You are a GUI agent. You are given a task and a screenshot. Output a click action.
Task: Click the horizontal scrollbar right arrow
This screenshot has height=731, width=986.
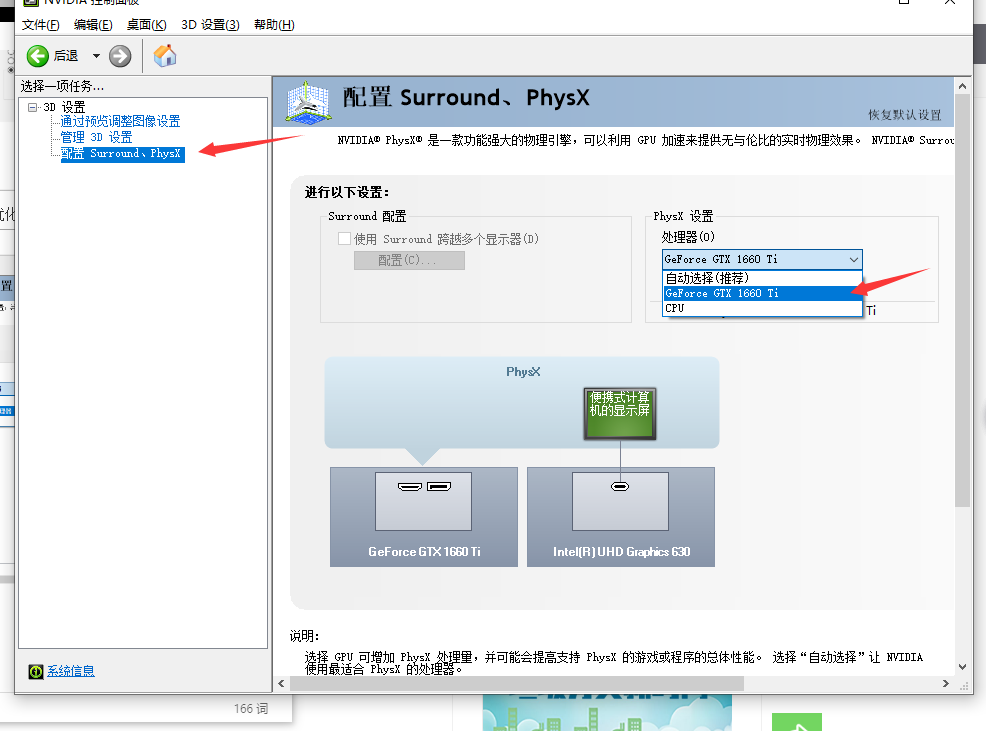click(946, 684)
